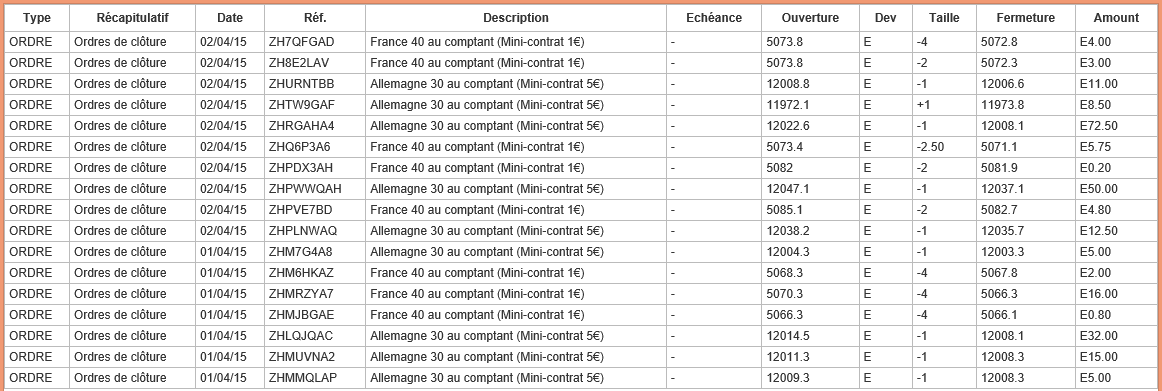This screenshot has width=1162, height=391.
Task: Click the Récapitulatif column header
Action: pos(132,19)
